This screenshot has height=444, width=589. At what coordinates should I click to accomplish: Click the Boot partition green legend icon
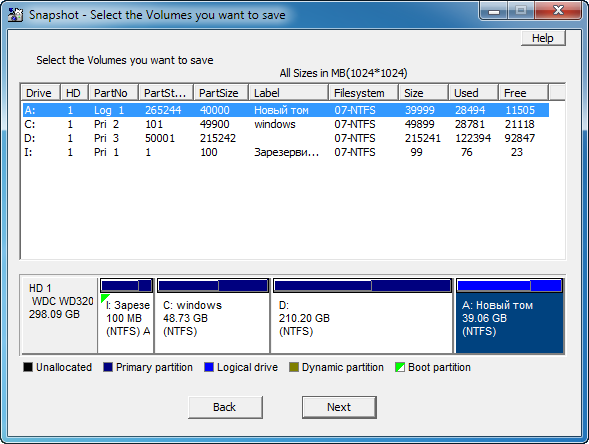click(400, 367)
